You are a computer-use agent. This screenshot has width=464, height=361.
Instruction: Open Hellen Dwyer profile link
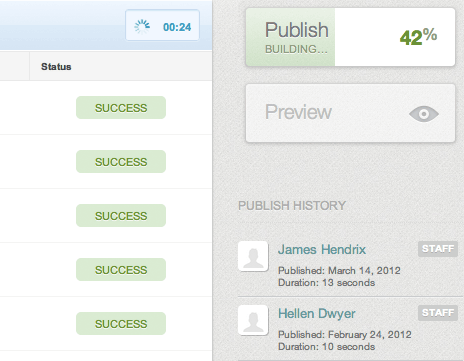317,314
